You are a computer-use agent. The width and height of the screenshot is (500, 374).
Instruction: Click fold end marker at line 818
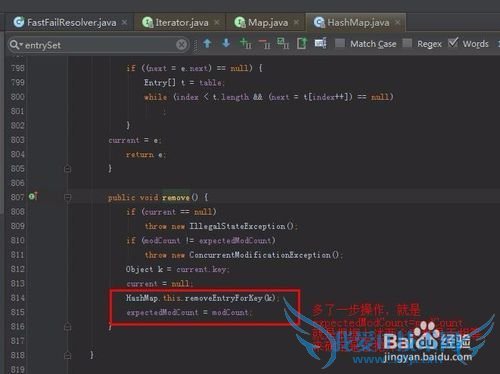click(x=68, y=355)
